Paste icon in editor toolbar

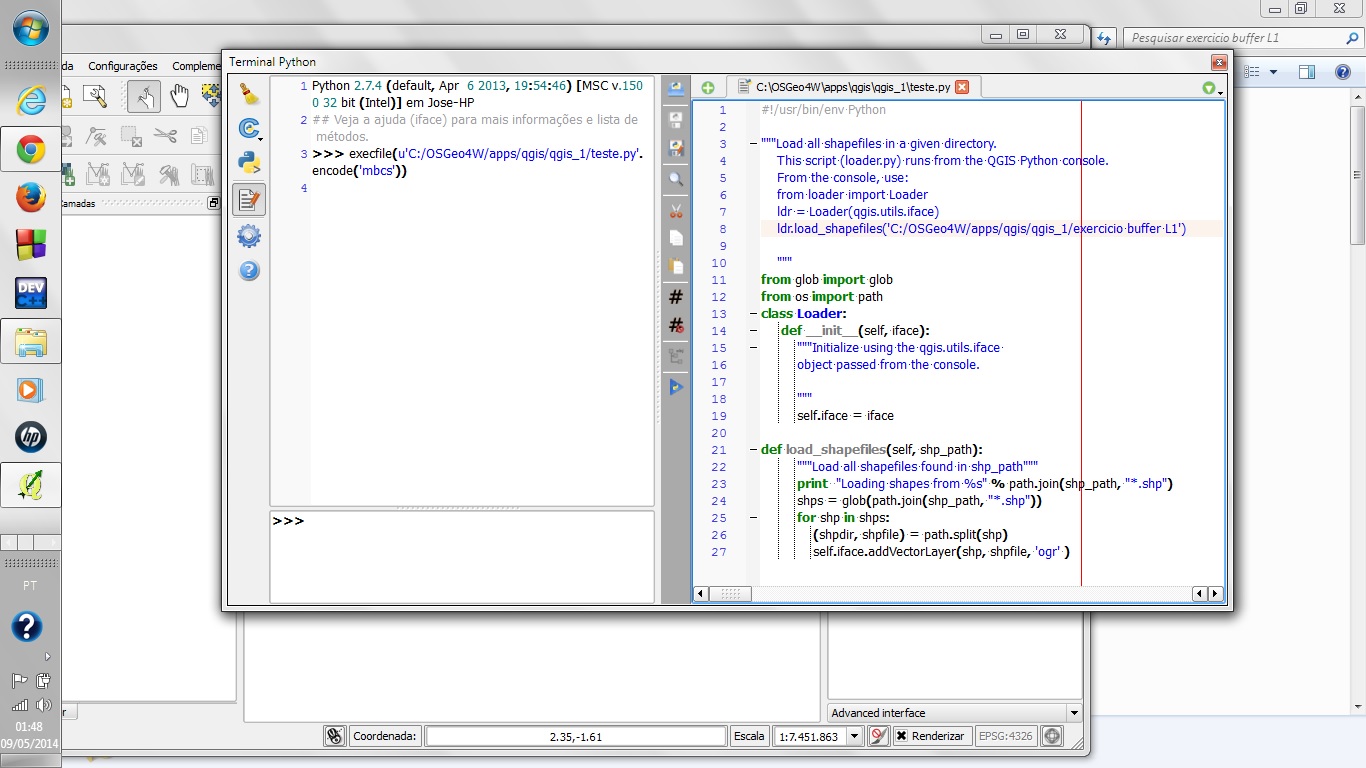click(676, 267)
